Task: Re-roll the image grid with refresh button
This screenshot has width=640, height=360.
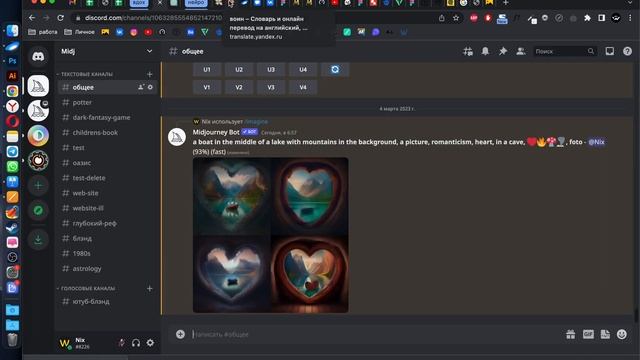Action: click(335, 70)
